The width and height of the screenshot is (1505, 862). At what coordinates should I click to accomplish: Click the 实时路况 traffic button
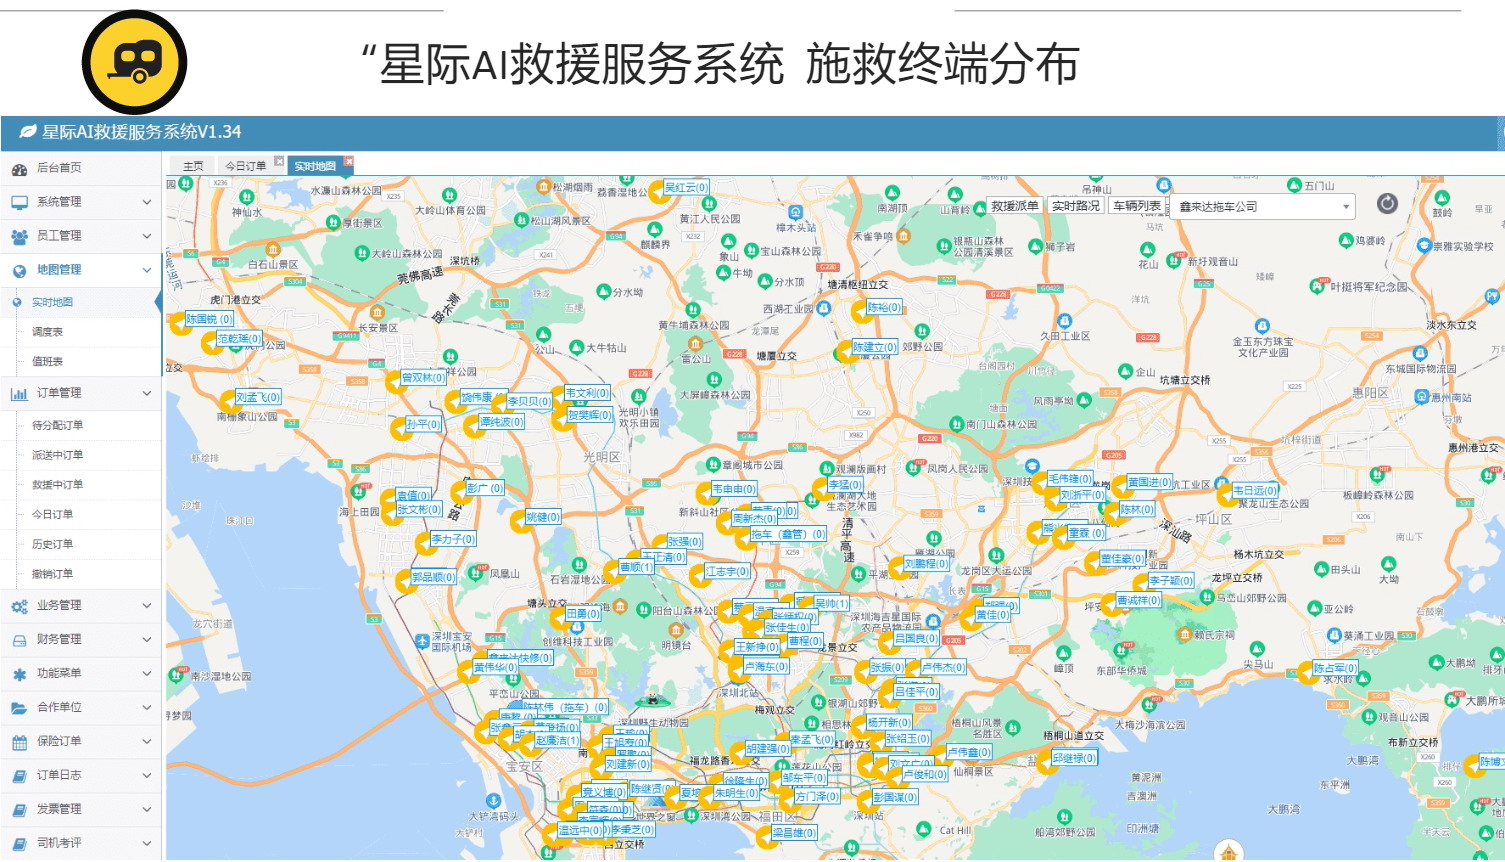click(1075, 206)
